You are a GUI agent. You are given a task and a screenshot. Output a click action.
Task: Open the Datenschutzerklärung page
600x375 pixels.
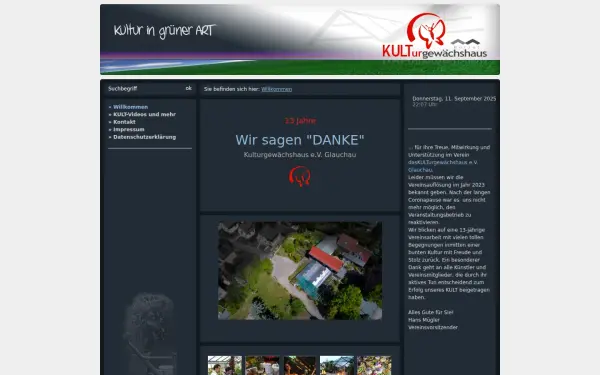[x=145, y=137]
